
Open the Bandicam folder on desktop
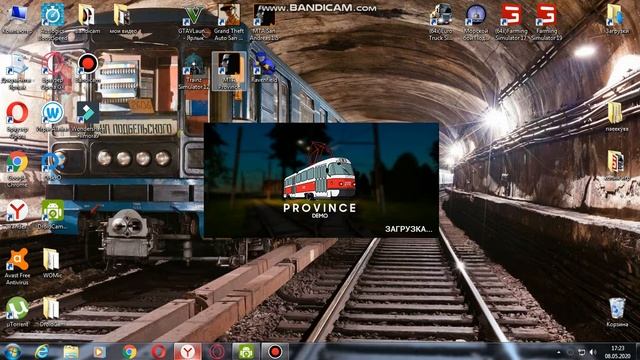(87, 20)
